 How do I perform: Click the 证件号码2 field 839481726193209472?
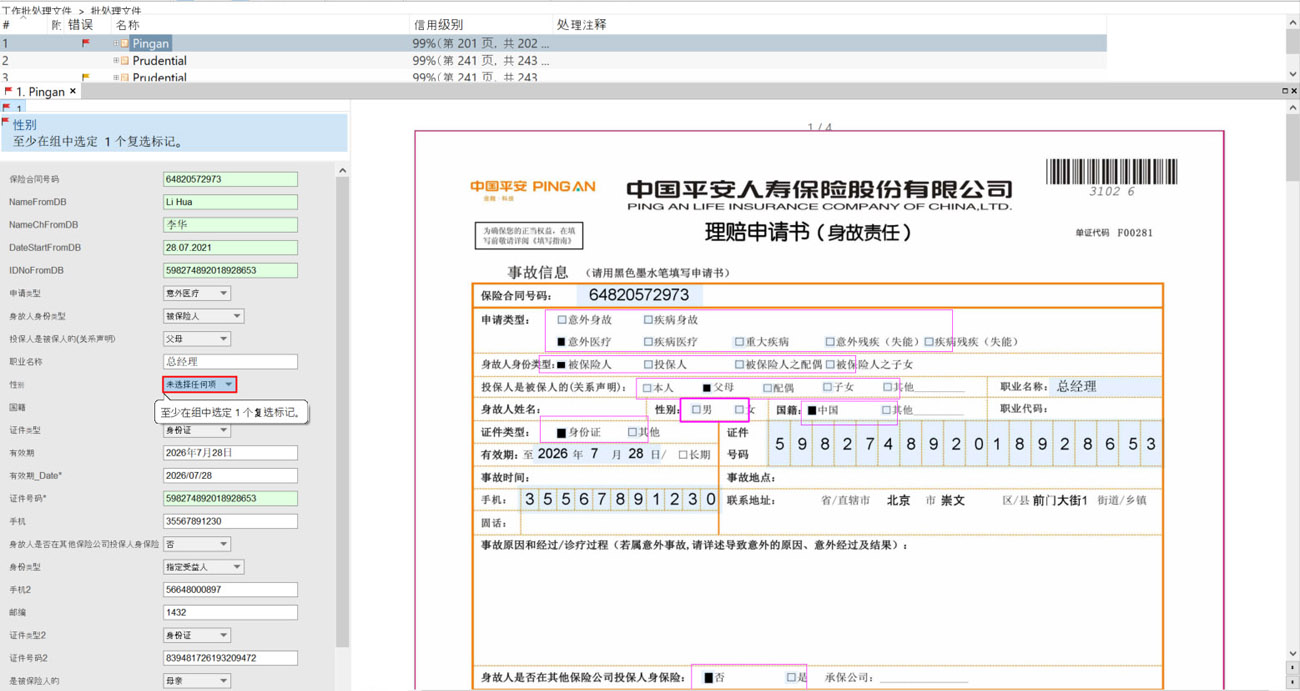click(x=230, y=658)
